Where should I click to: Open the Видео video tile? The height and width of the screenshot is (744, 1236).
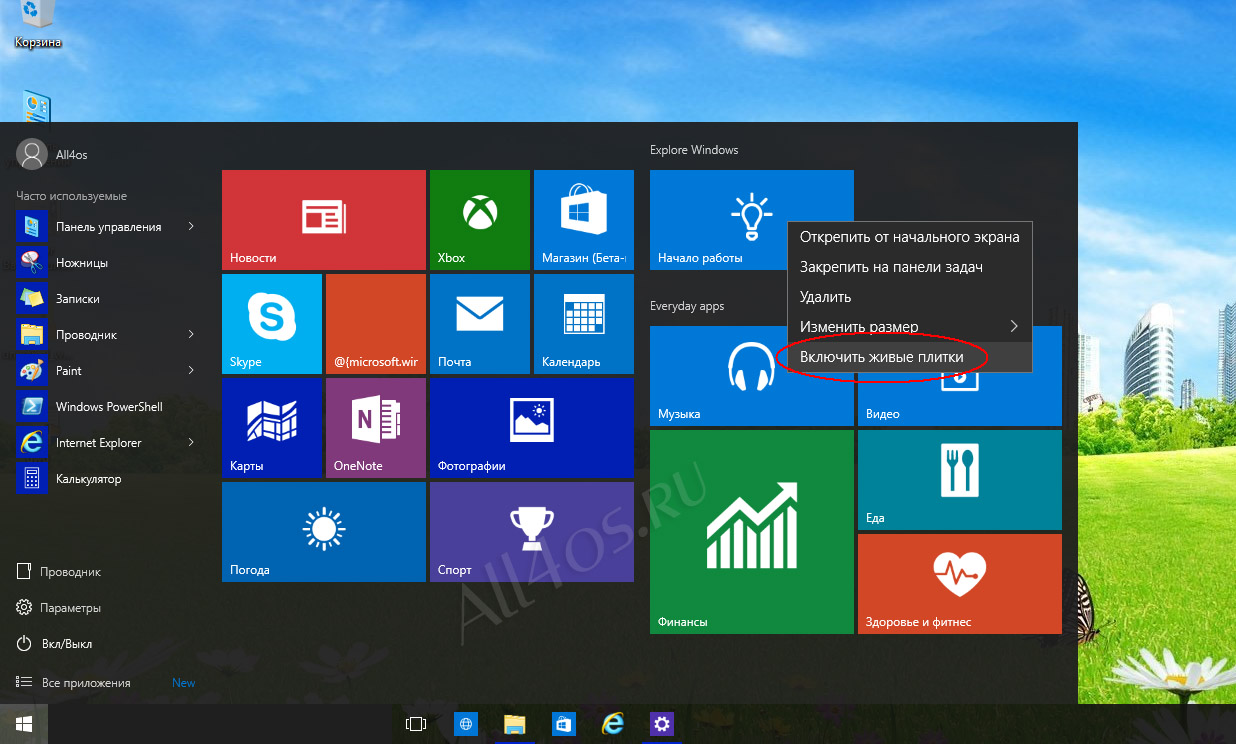[960, 400]
